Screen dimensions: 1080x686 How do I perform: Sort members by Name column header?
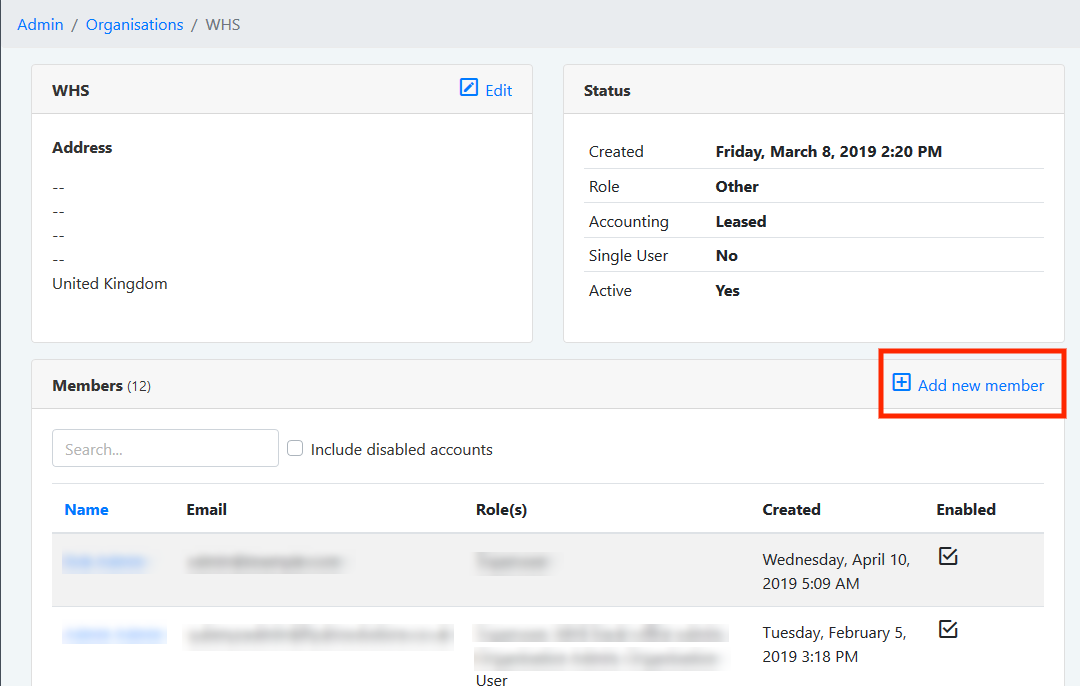tap(86, 509)
